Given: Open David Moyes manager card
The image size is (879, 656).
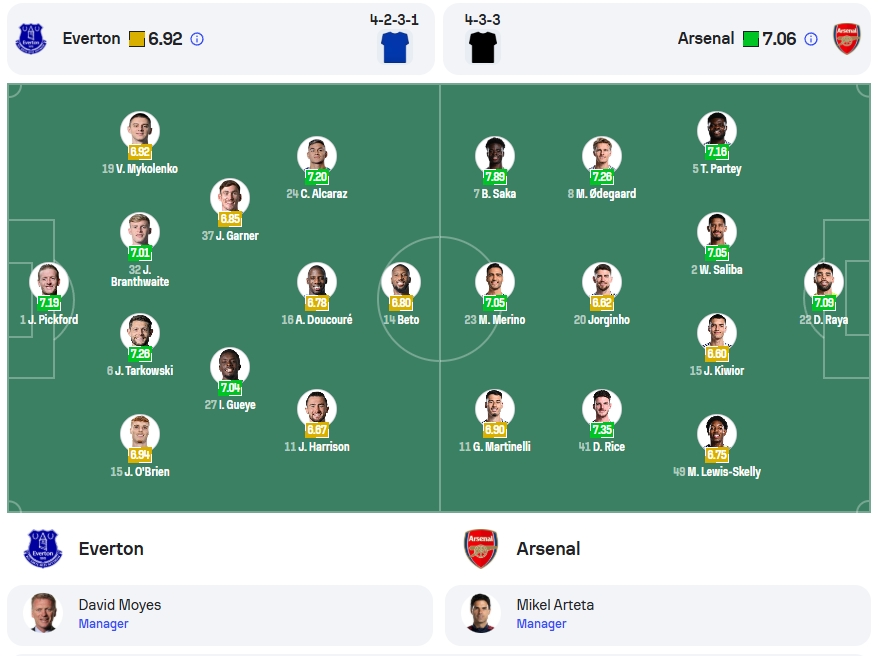Looking at the screenshot, I should tap(220, 615).
